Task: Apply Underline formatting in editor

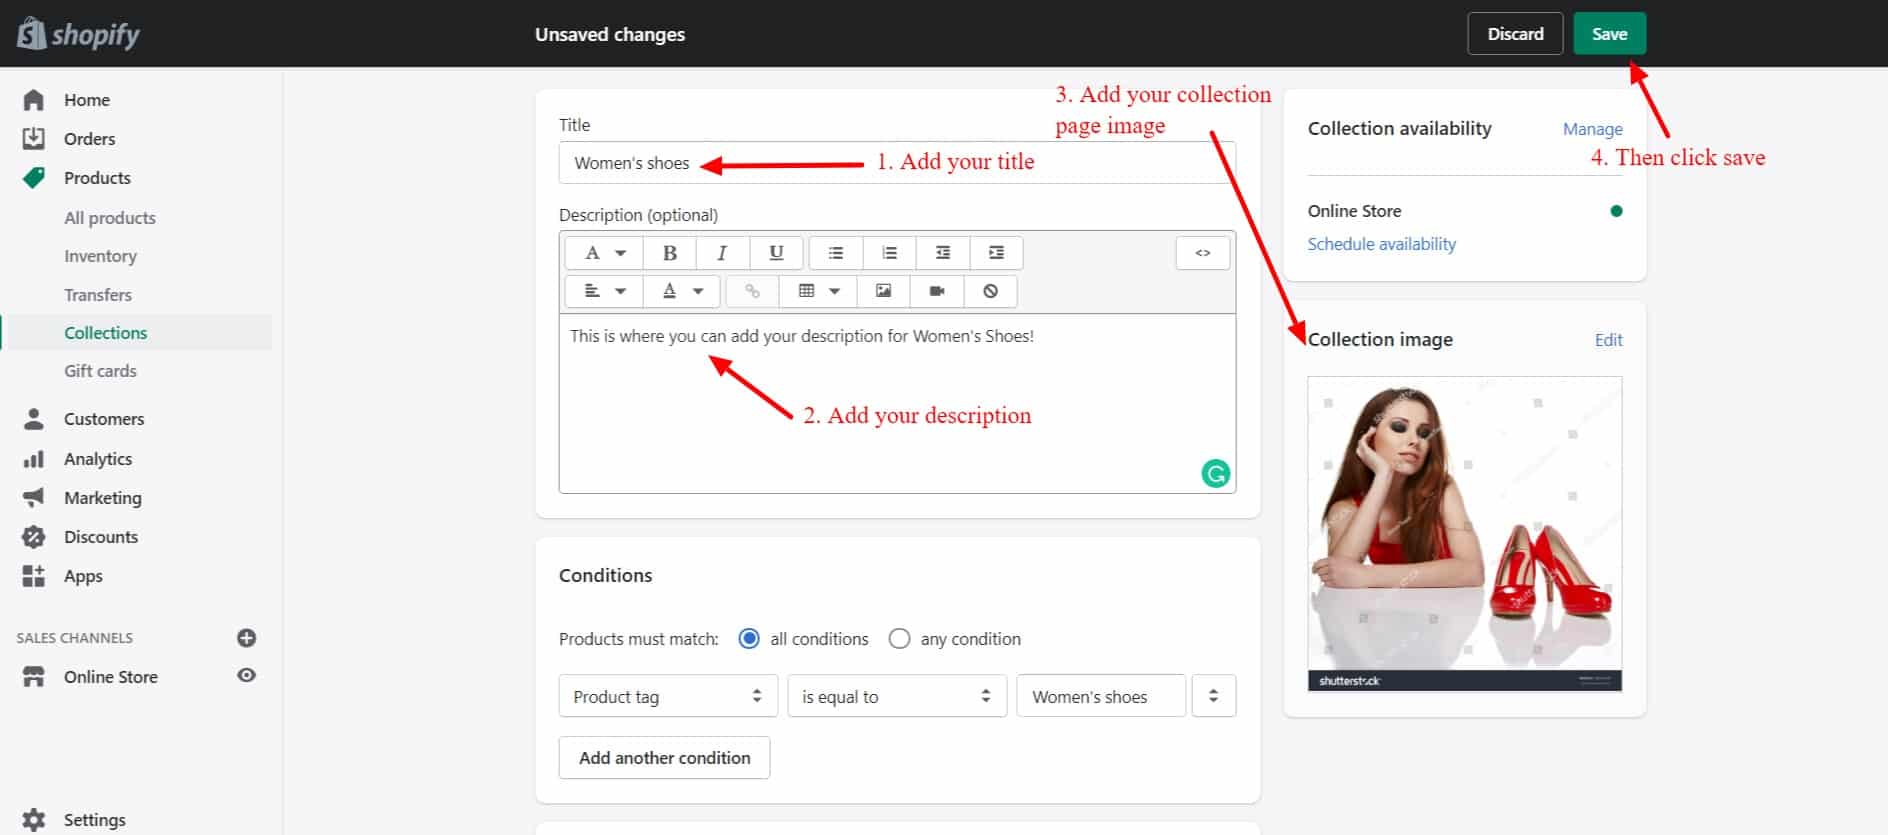Action: 776,253
